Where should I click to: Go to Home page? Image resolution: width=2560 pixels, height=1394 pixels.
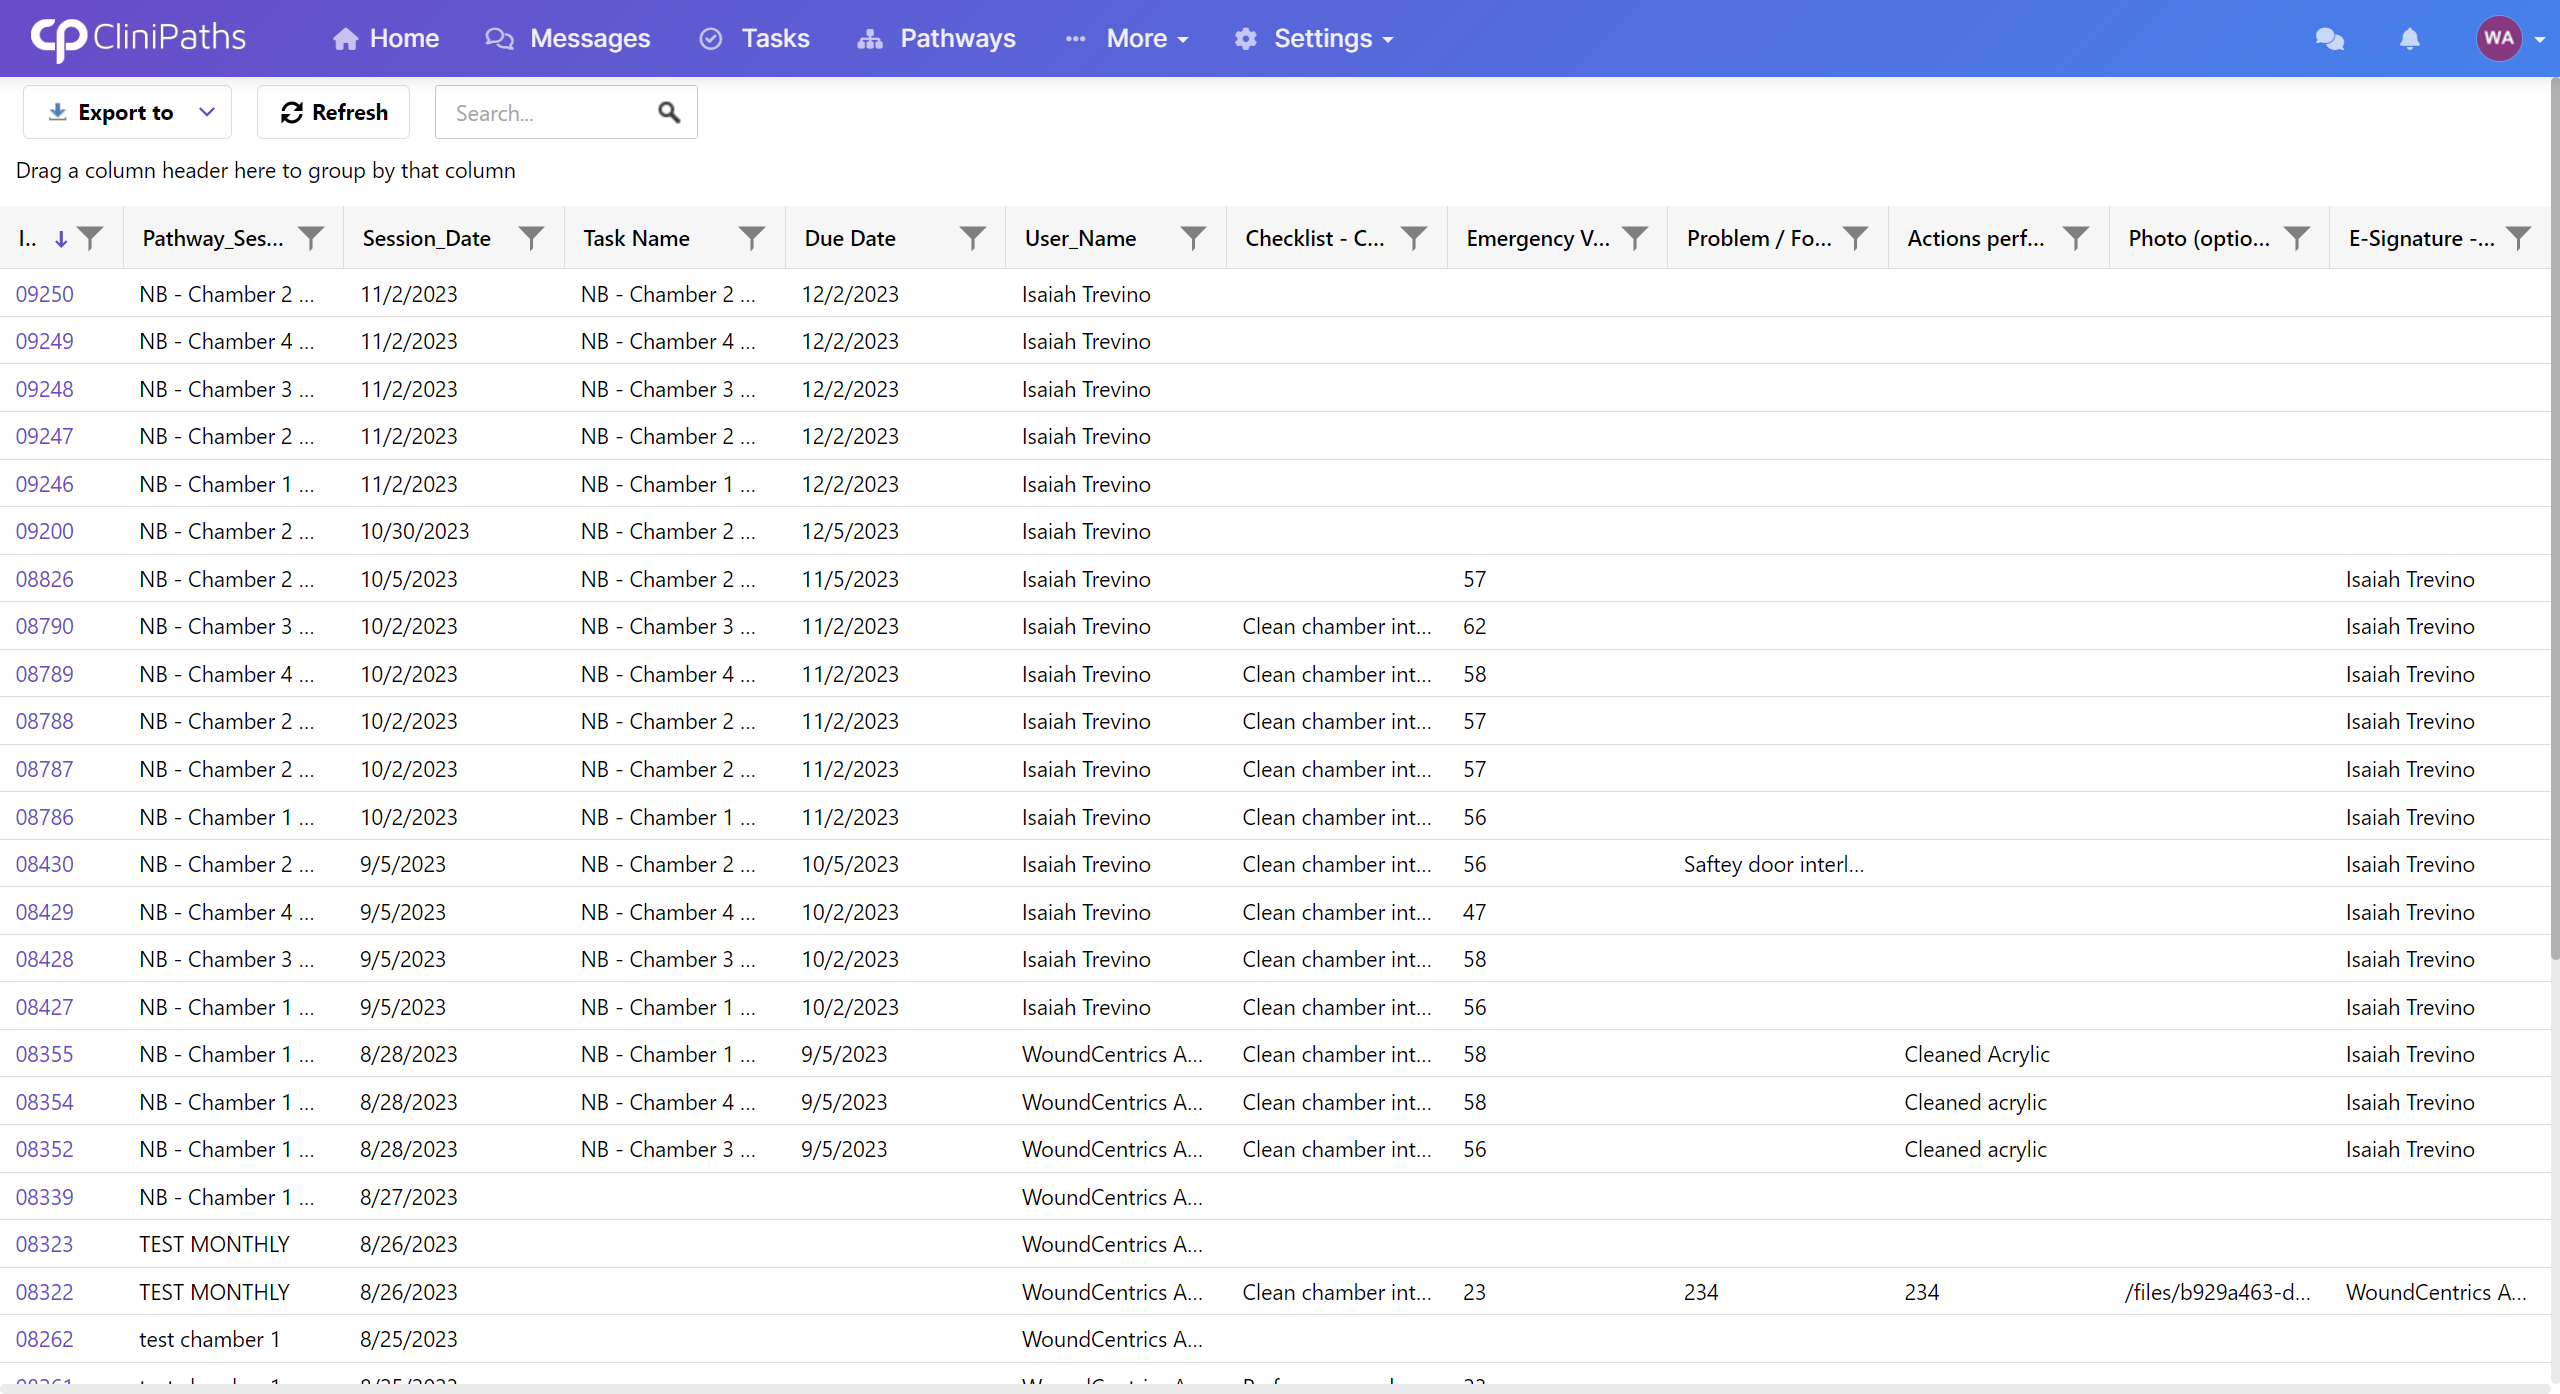tap(386, 39)
